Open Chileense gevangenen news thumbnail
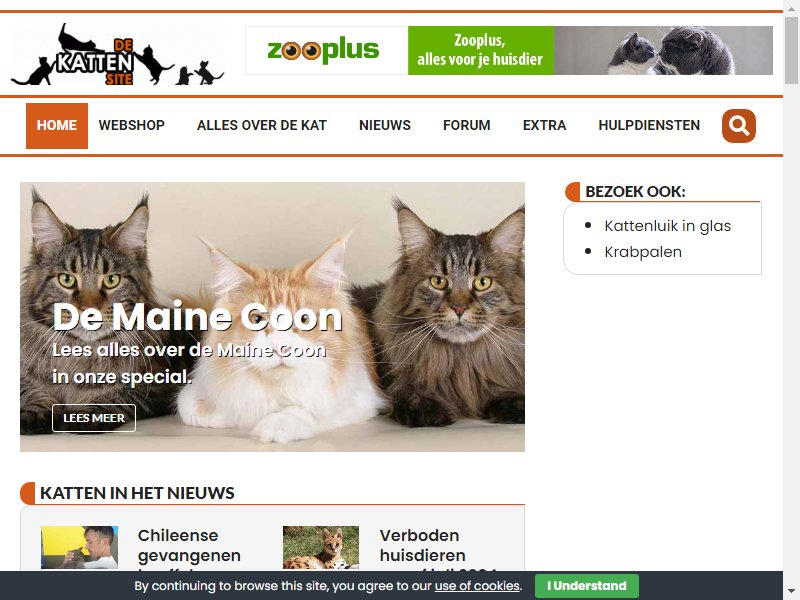The width and height of the screenshot is (800, 600). point(80,547)
